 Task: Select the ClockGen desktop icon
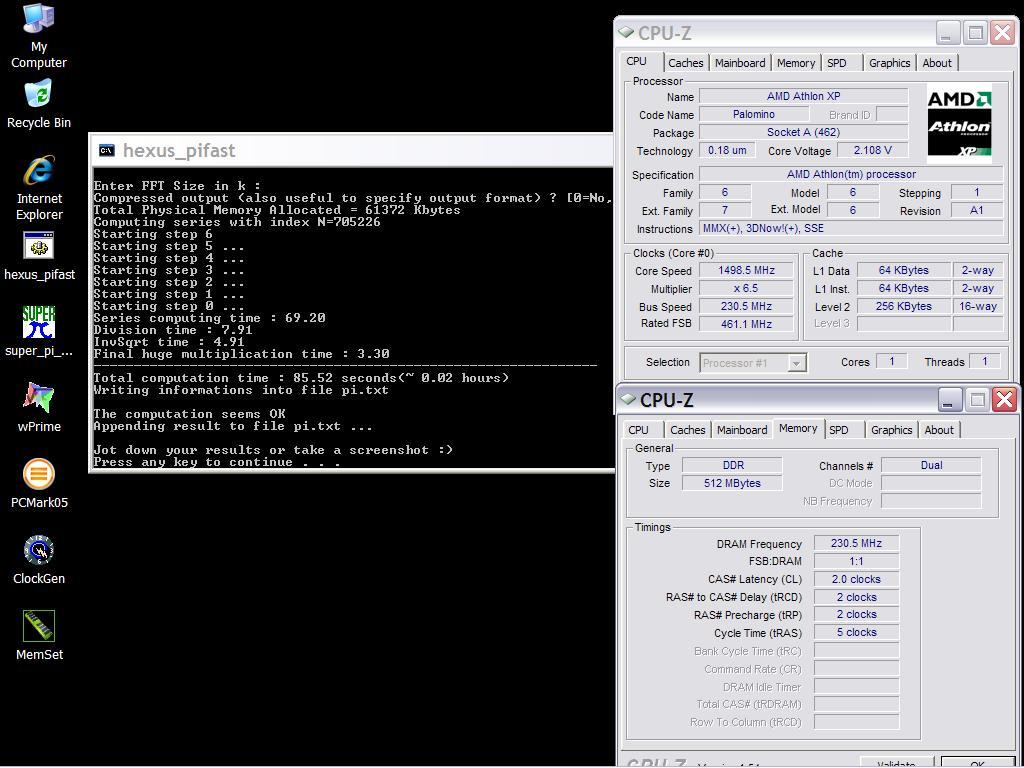[x=39, y=560]
